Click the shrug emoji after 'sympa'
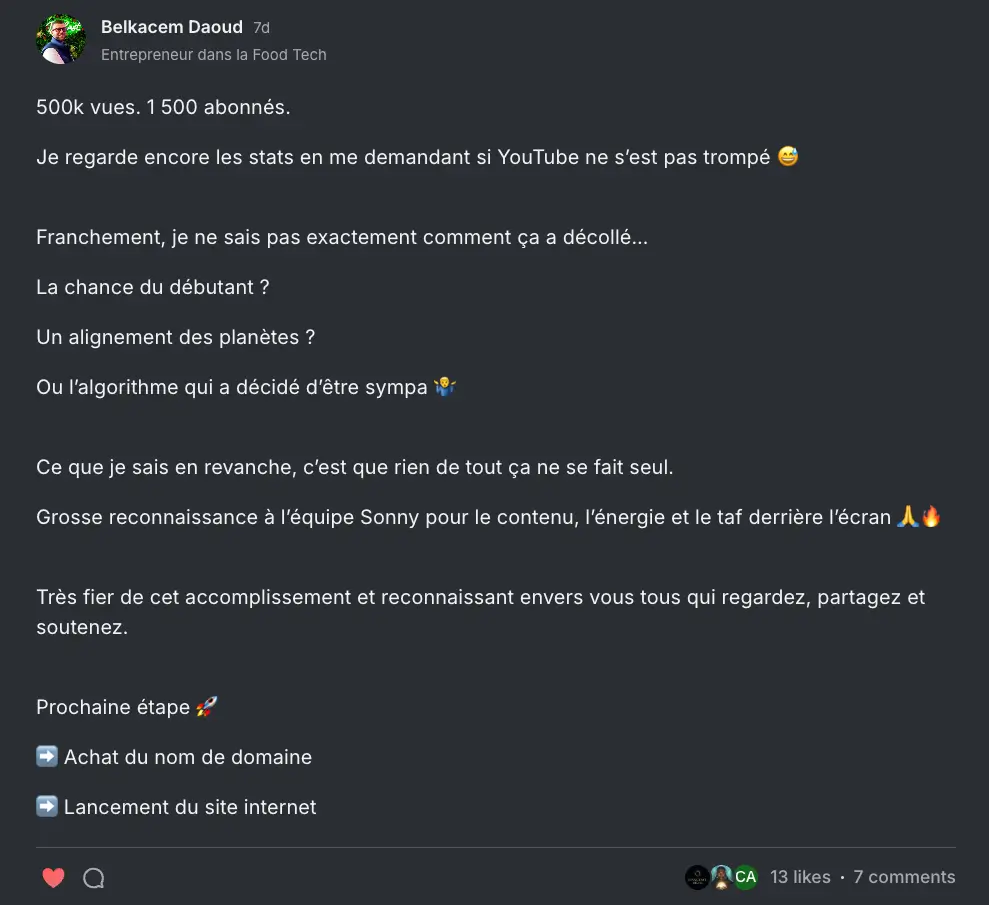Viewport: 989px width, 905px height. (x=445, y=387)
